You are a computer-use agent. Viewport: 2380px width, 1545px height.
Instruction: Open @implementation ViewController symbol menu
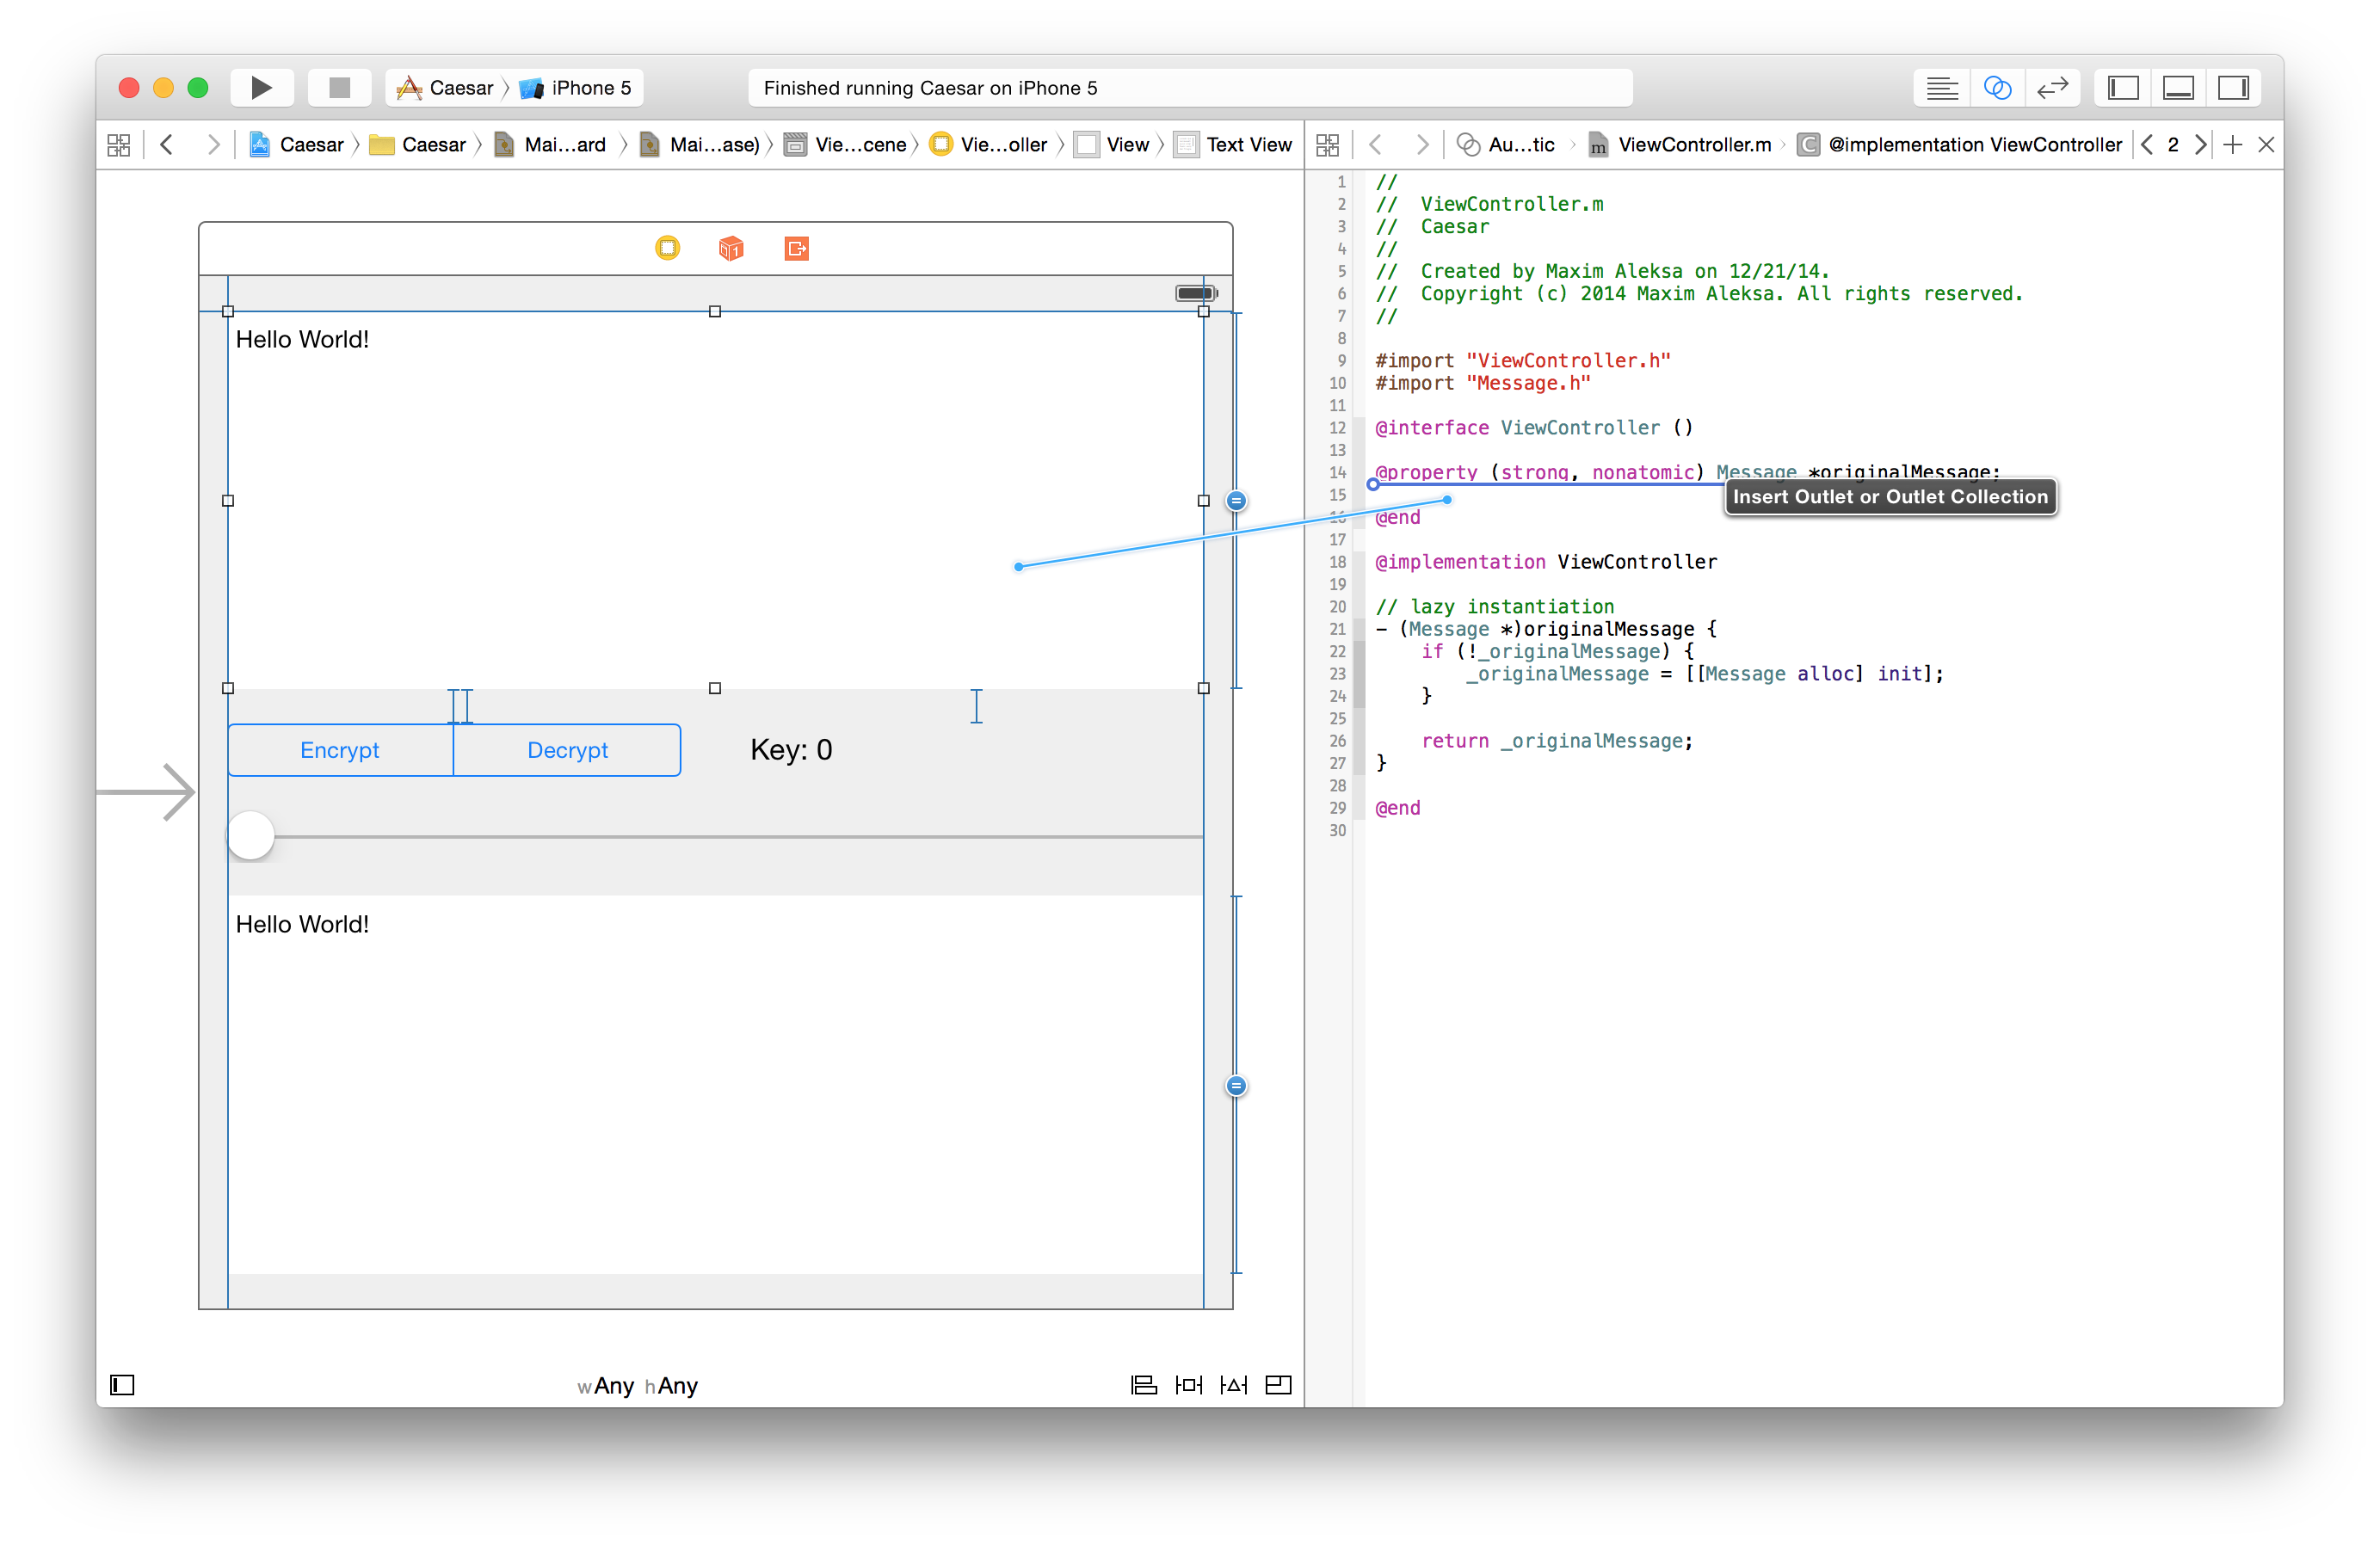(x=1960, y=145)
